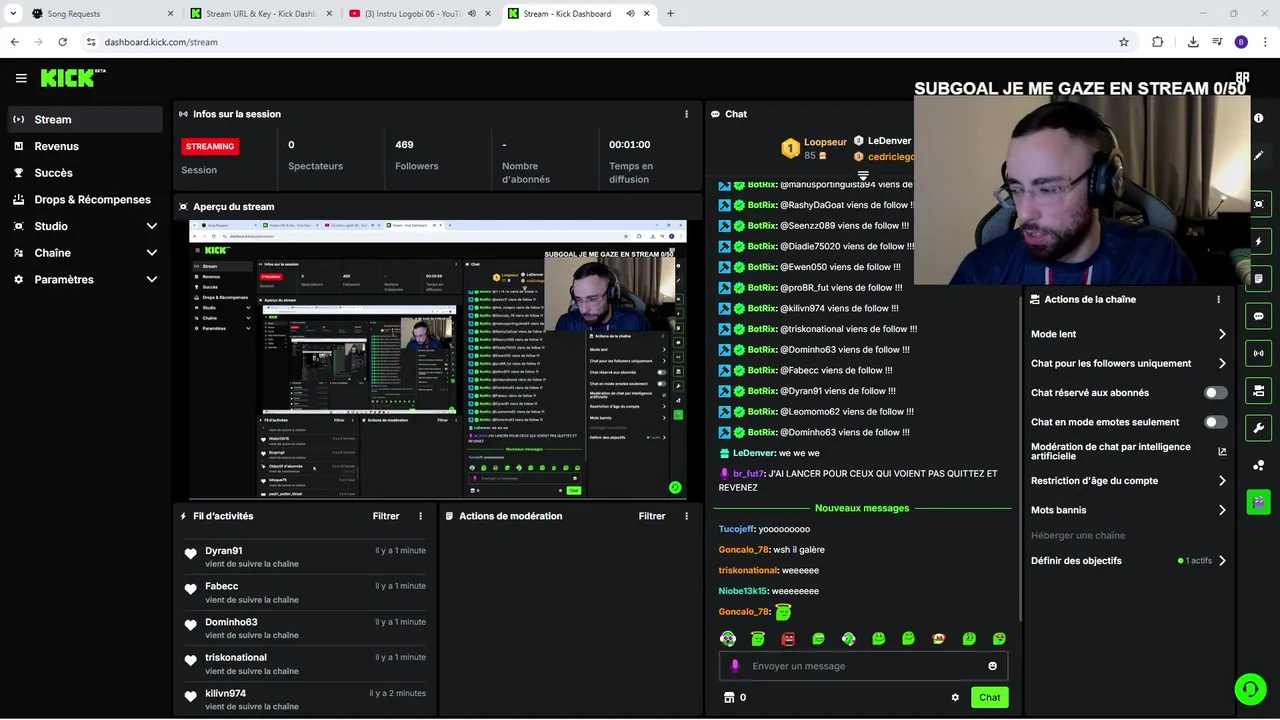Viewport: 1280px width, 720px height.
Task: Open the browser extensions puzzle icon
Action: (x=1158, y=42)
